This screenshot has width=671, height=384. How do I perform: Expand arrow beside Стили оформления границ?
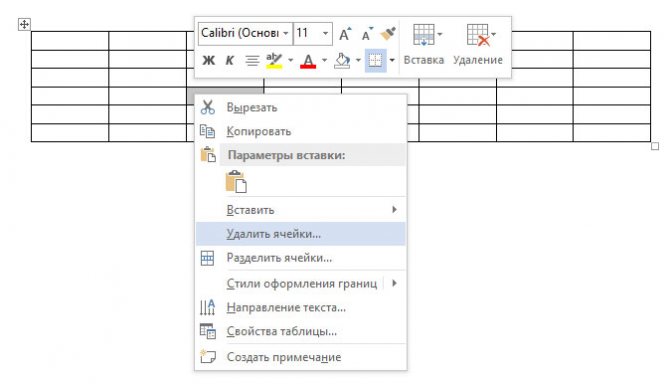(394, 283)
